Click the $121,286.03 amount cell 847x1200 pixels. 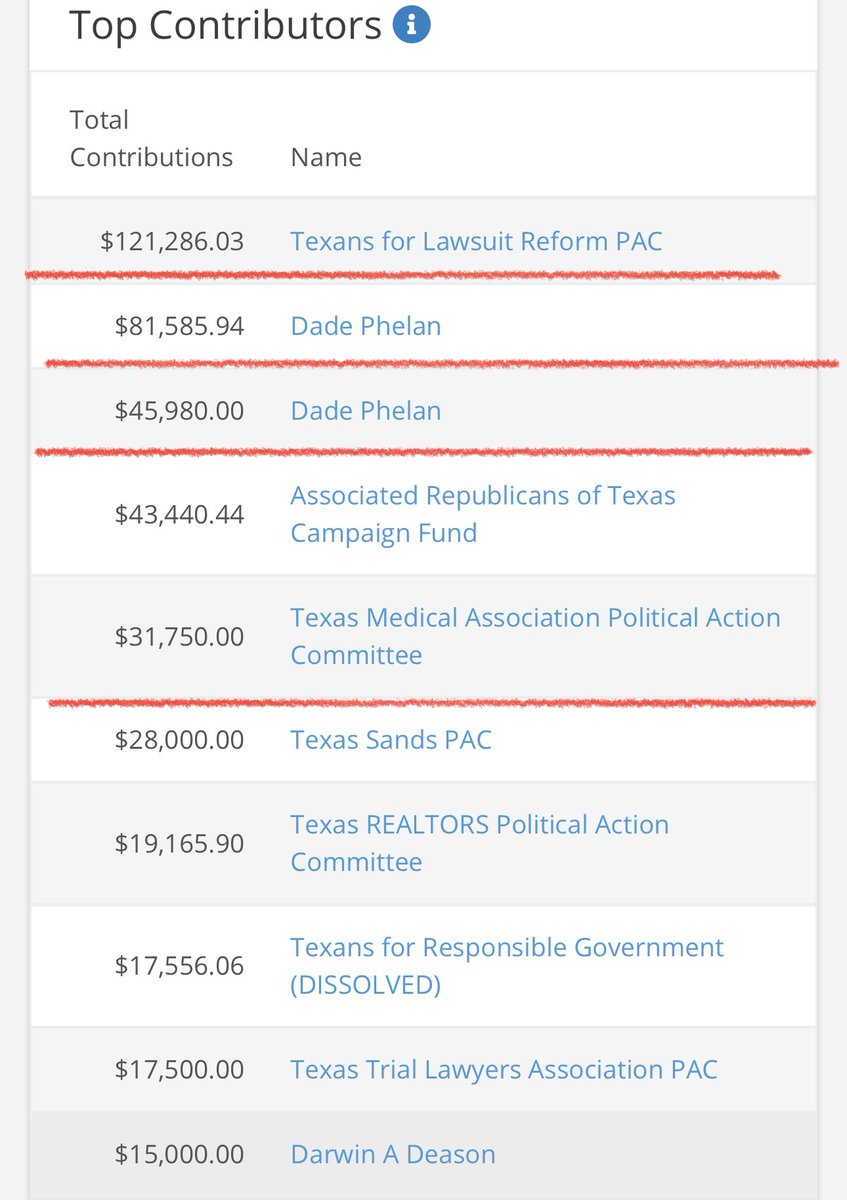[172, 241]
